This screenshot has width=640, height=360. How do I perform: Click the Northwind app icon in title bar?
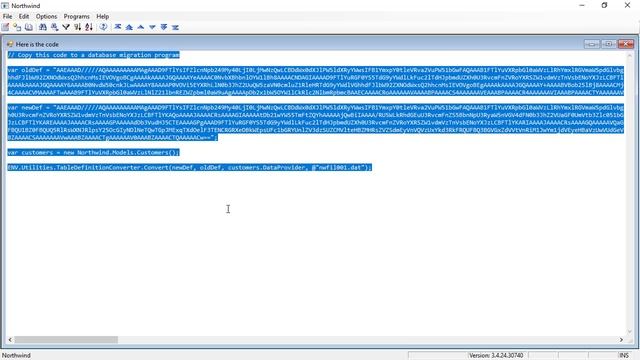5,6
